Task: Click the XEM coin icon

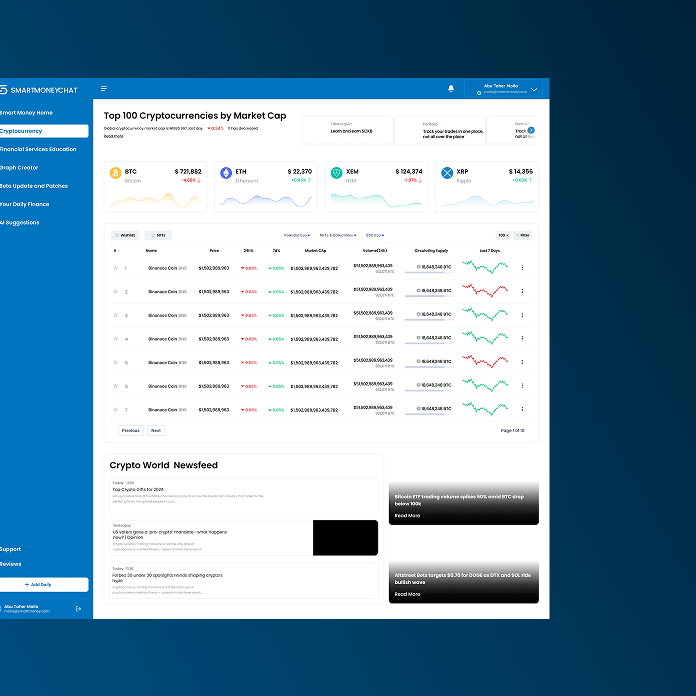Action: (336, 173)
